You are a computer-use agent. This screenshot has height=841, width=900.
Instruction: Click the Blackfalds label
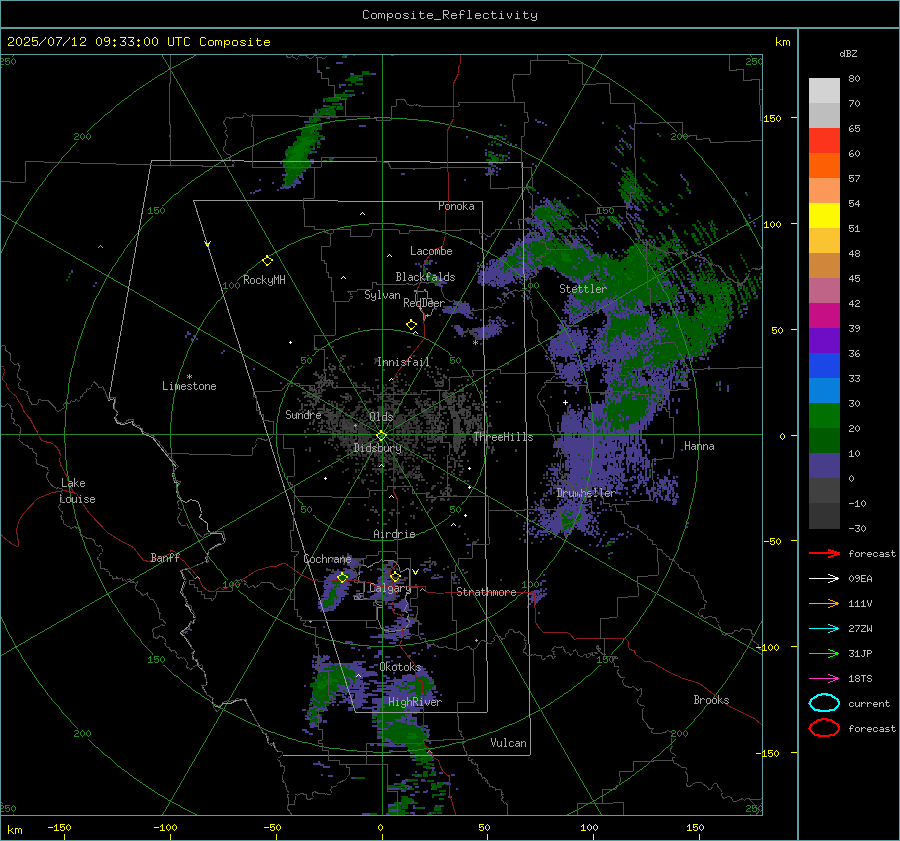(x=425, y=277)
